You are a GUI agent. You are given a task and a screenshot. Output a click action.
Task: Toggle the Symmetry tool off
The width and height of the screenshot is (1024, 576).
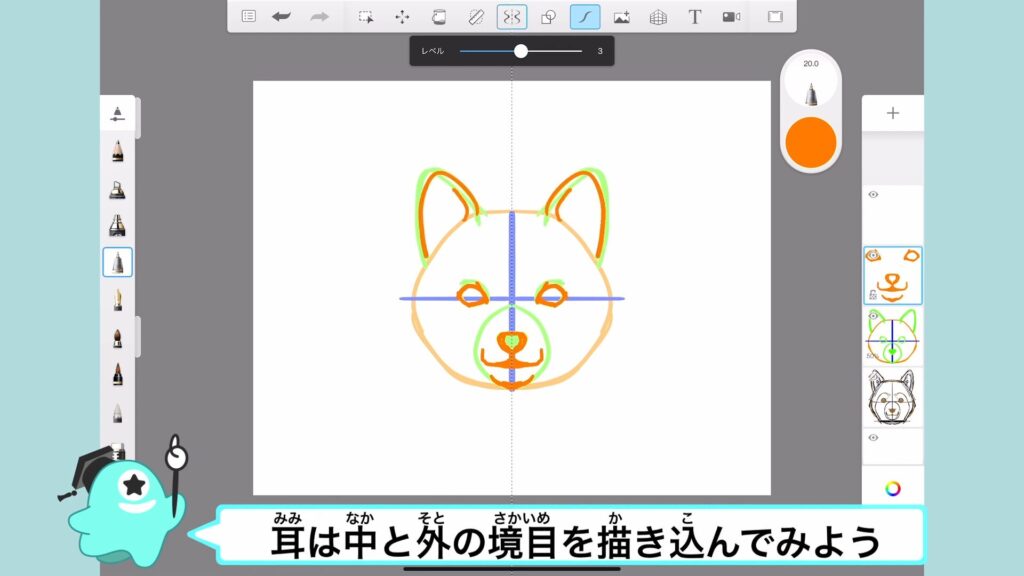[x=512, y=16]
